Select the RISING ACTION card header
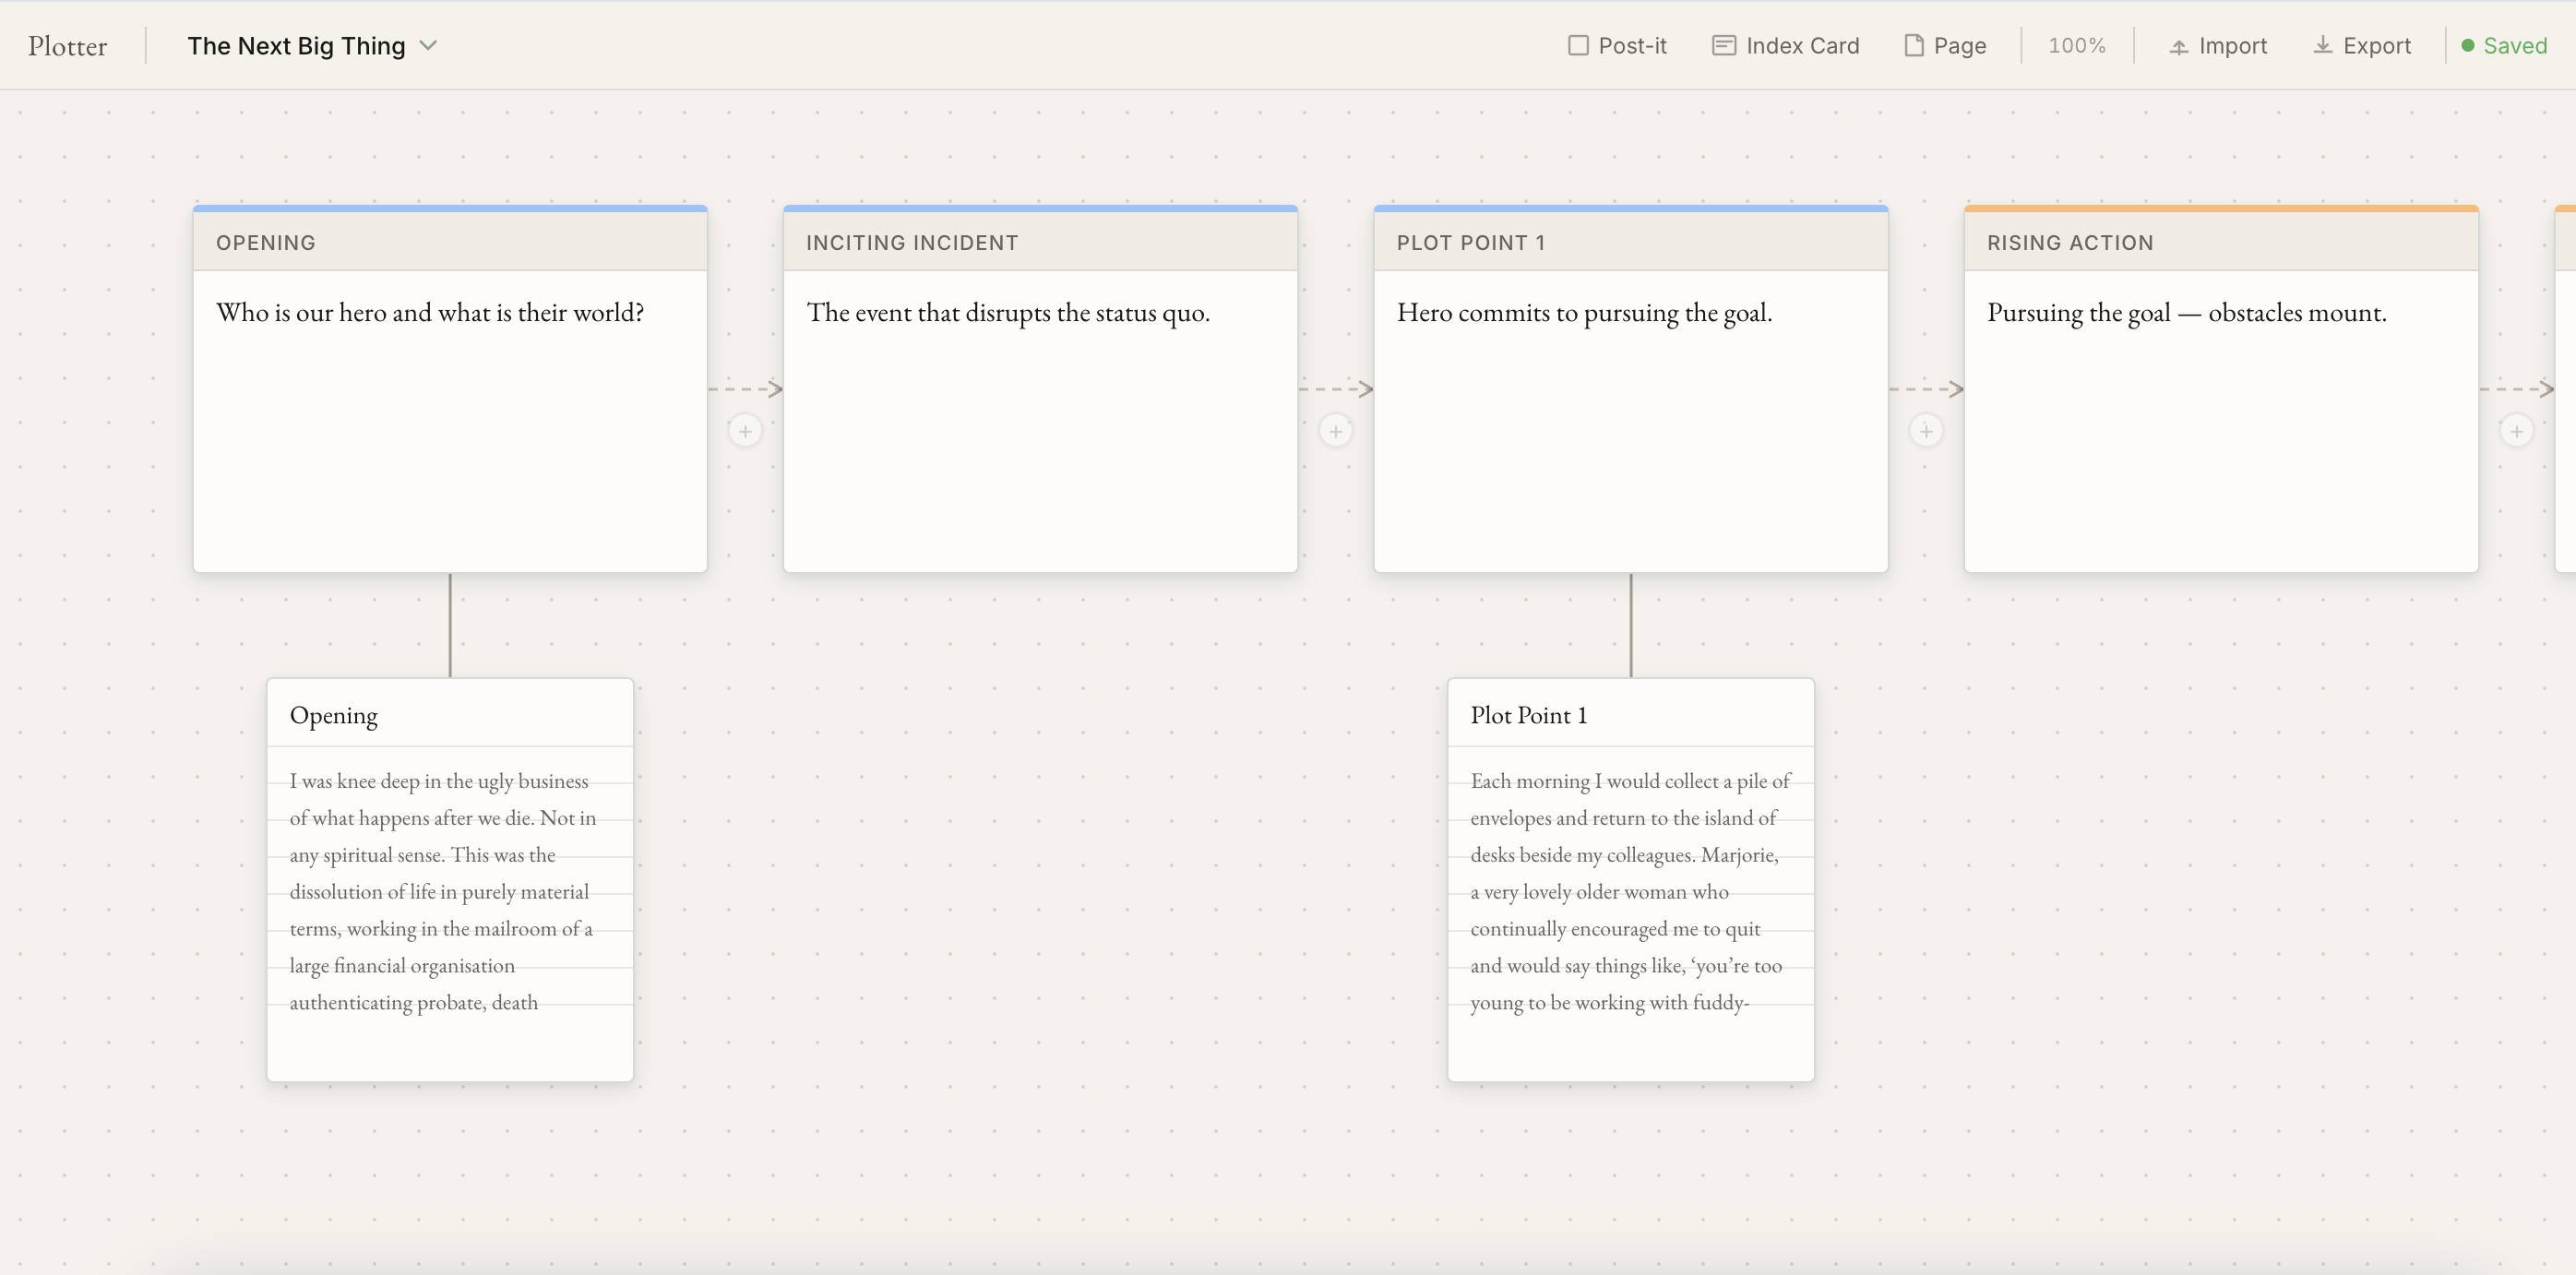The width and height of the screenshot is (2576, 1275). [x=2221, y=243]
